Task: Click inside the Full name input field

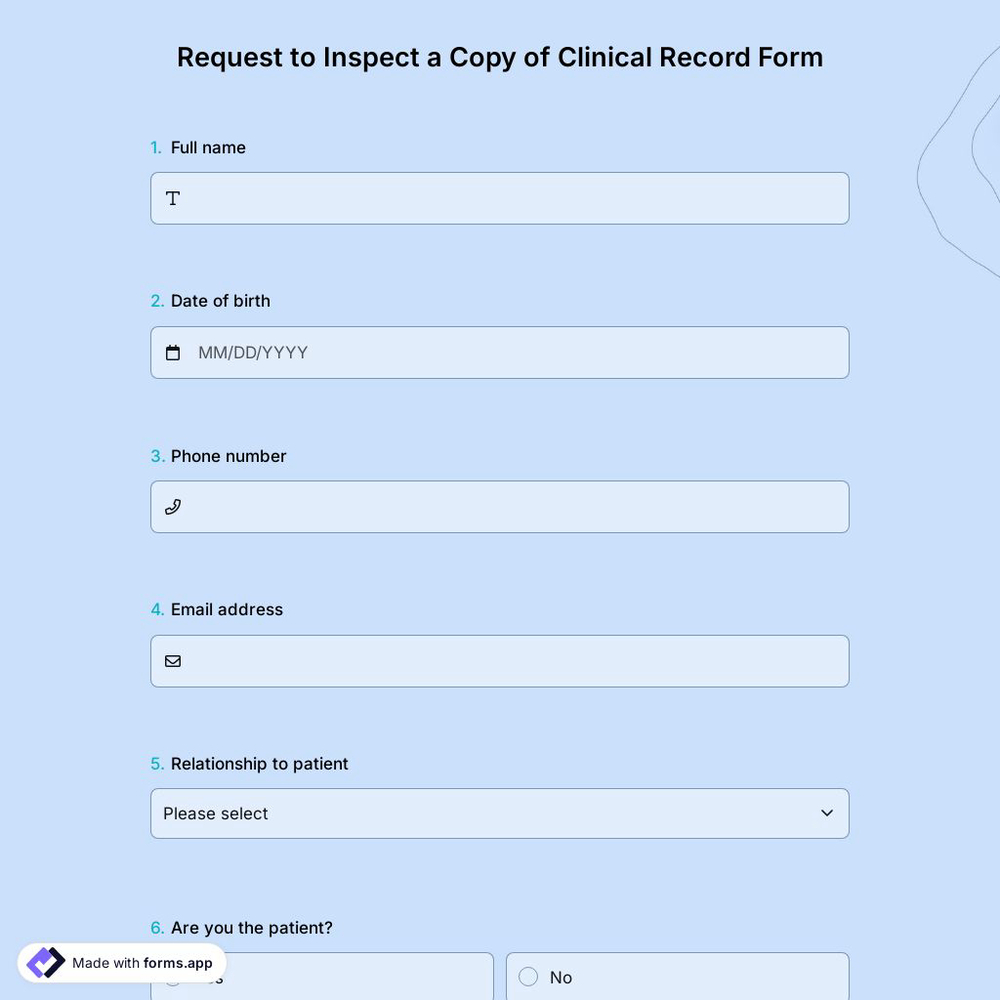Action: tap(500, 198)
